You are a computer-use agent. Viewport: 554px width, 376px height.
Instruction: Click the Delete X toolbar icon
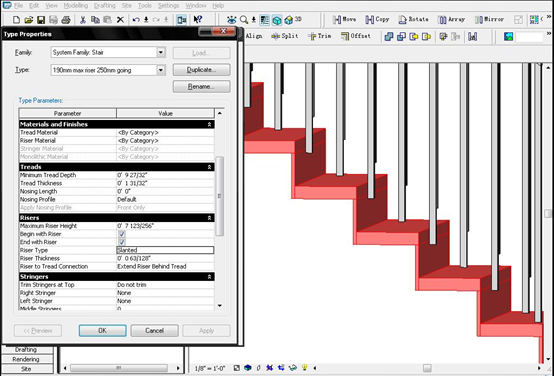120,20
